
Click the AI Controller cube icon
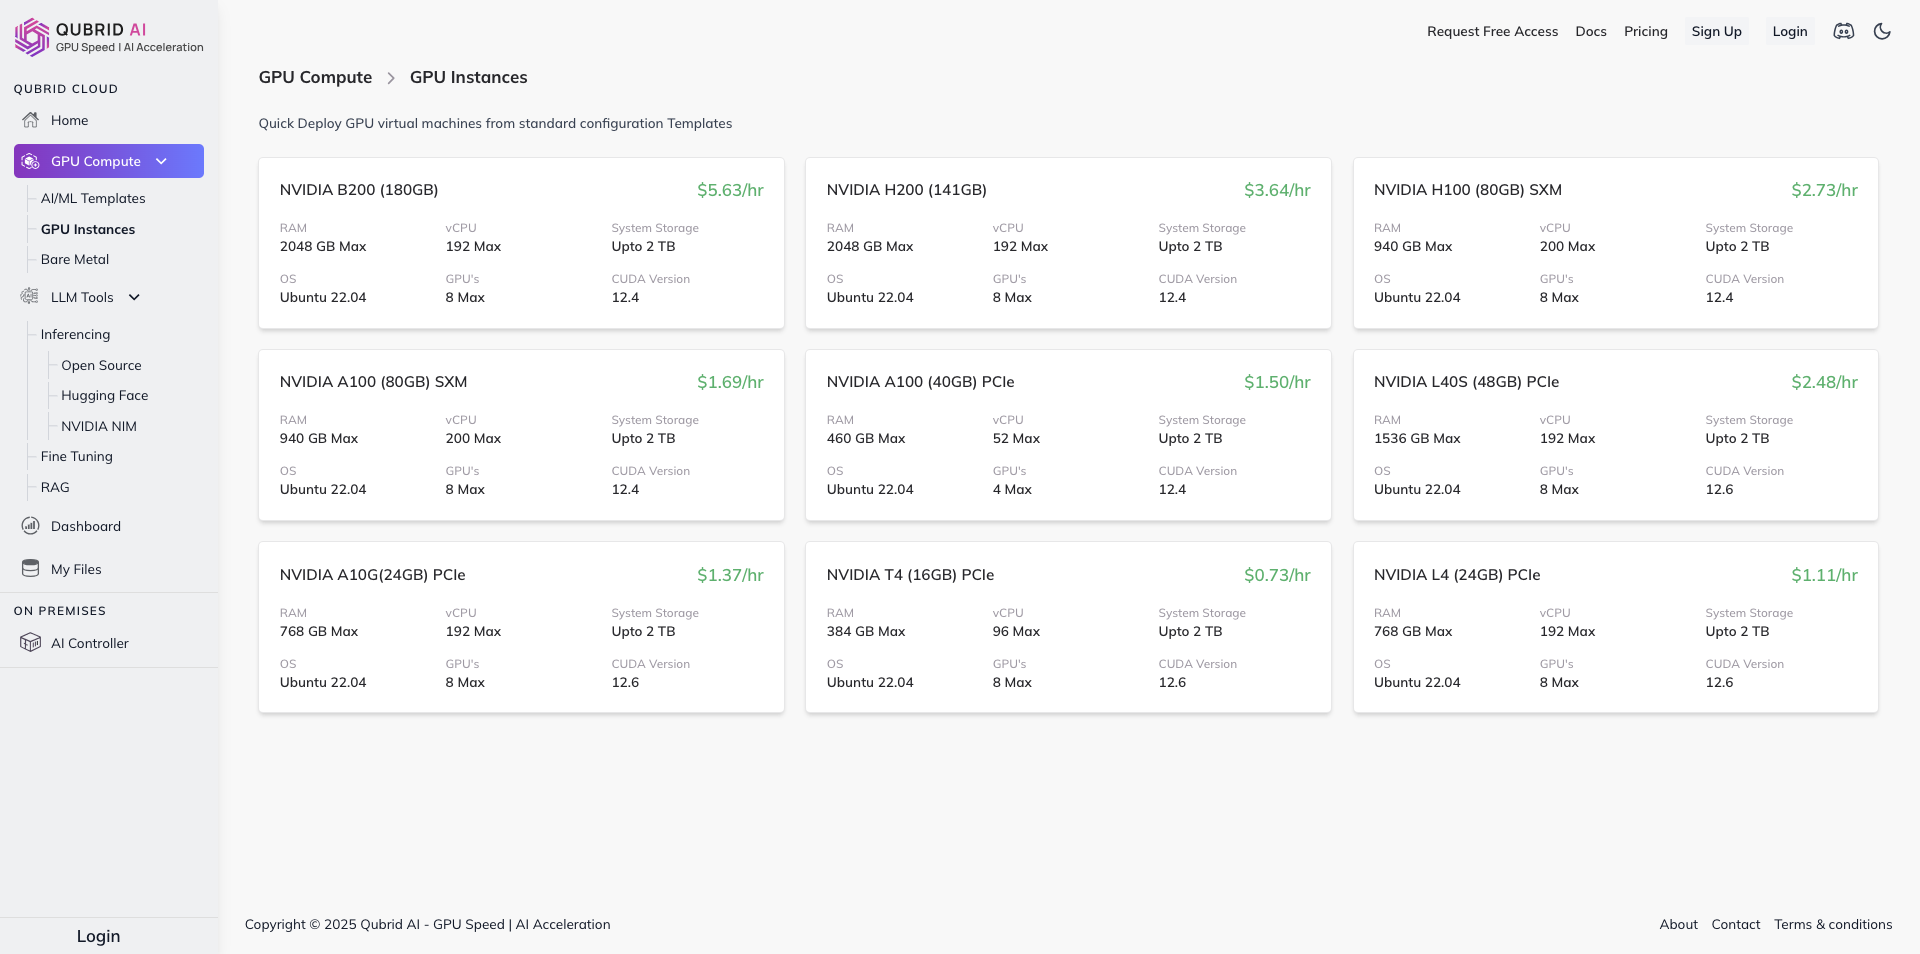tap(31, 643)
